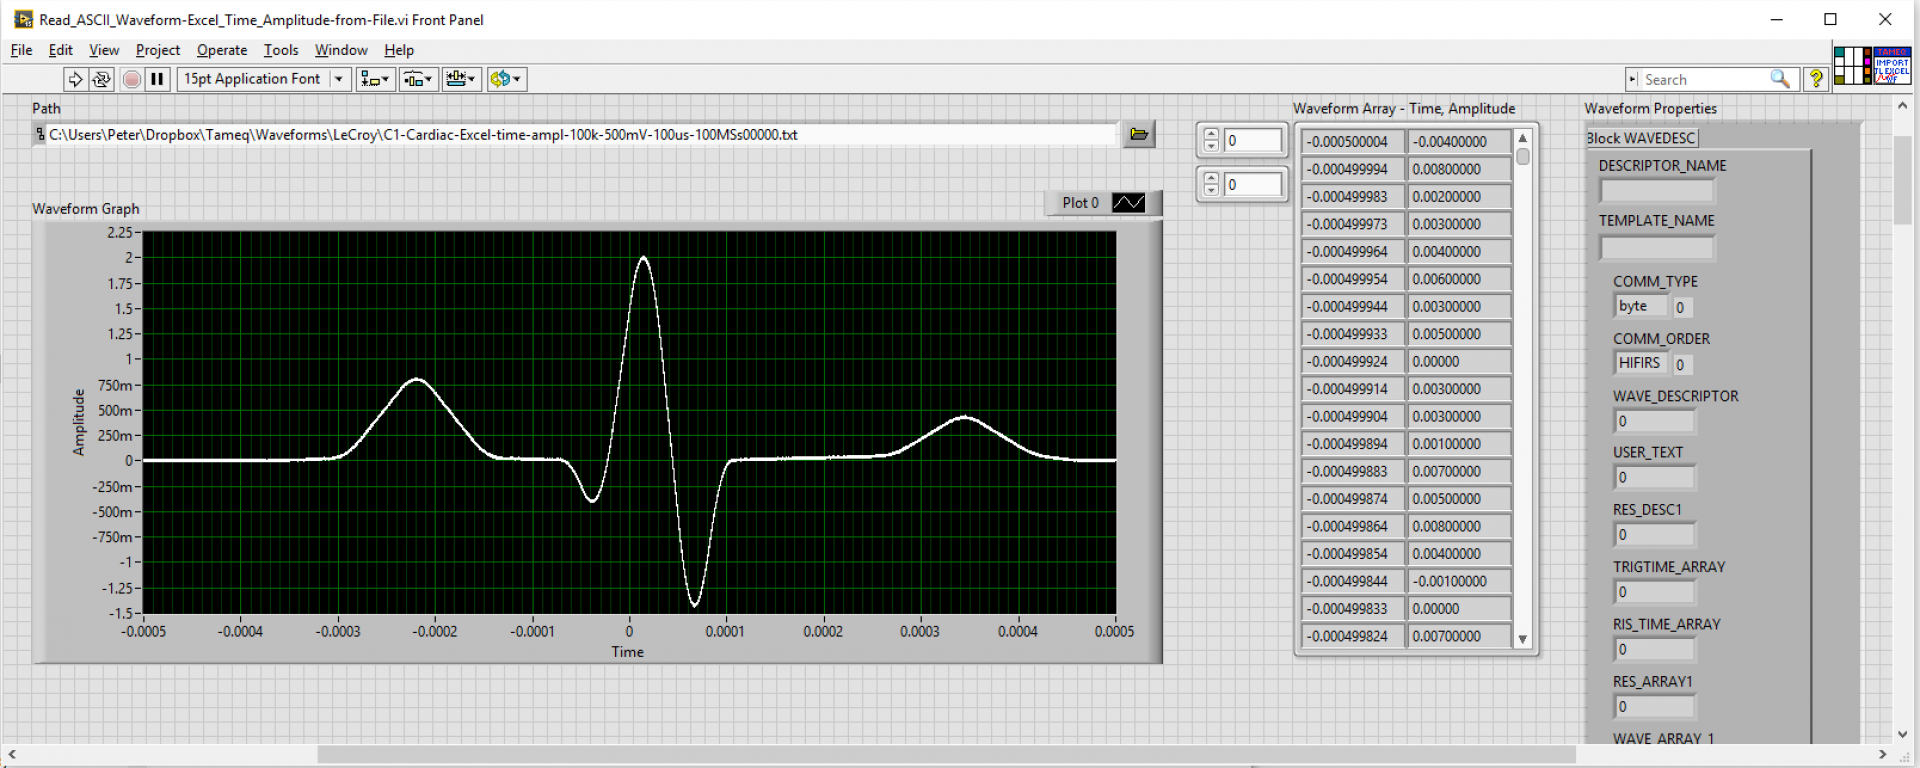Expand the Distribute Objects dropdown
The width and height of the screenshot is (1920, 768).
click(x=418, y=79)
